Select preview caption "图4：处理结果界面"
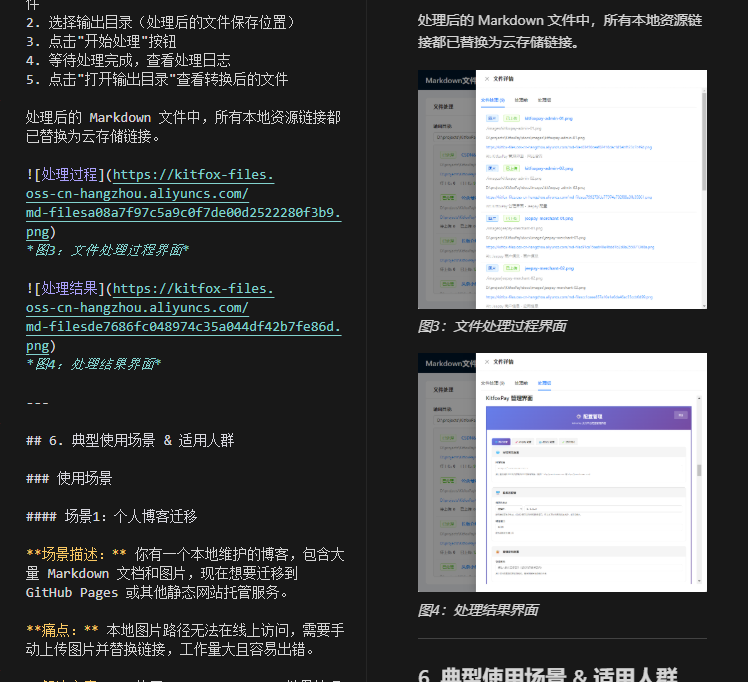The height and width of the screenshot is (682, 748). [478, 610]
